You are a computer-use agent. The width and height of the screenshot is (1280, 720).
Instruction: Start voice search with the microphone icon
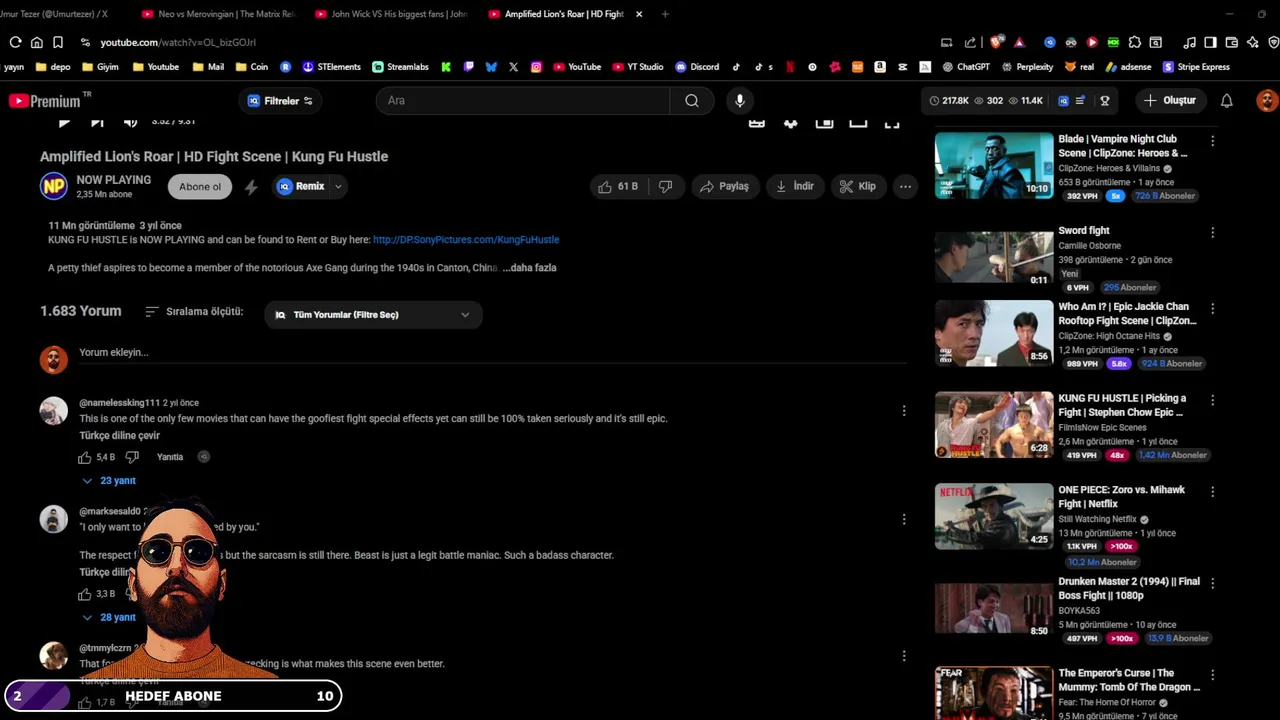point(740,100)
